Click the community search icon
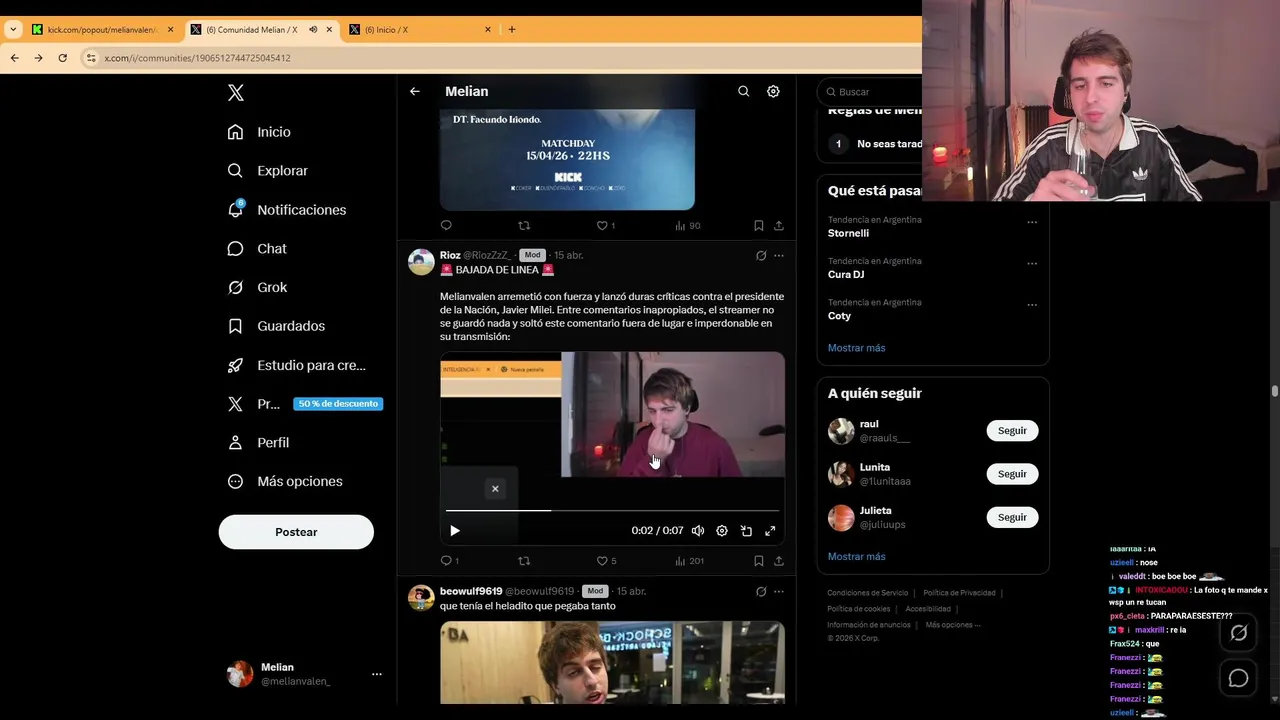 point(743,91)
